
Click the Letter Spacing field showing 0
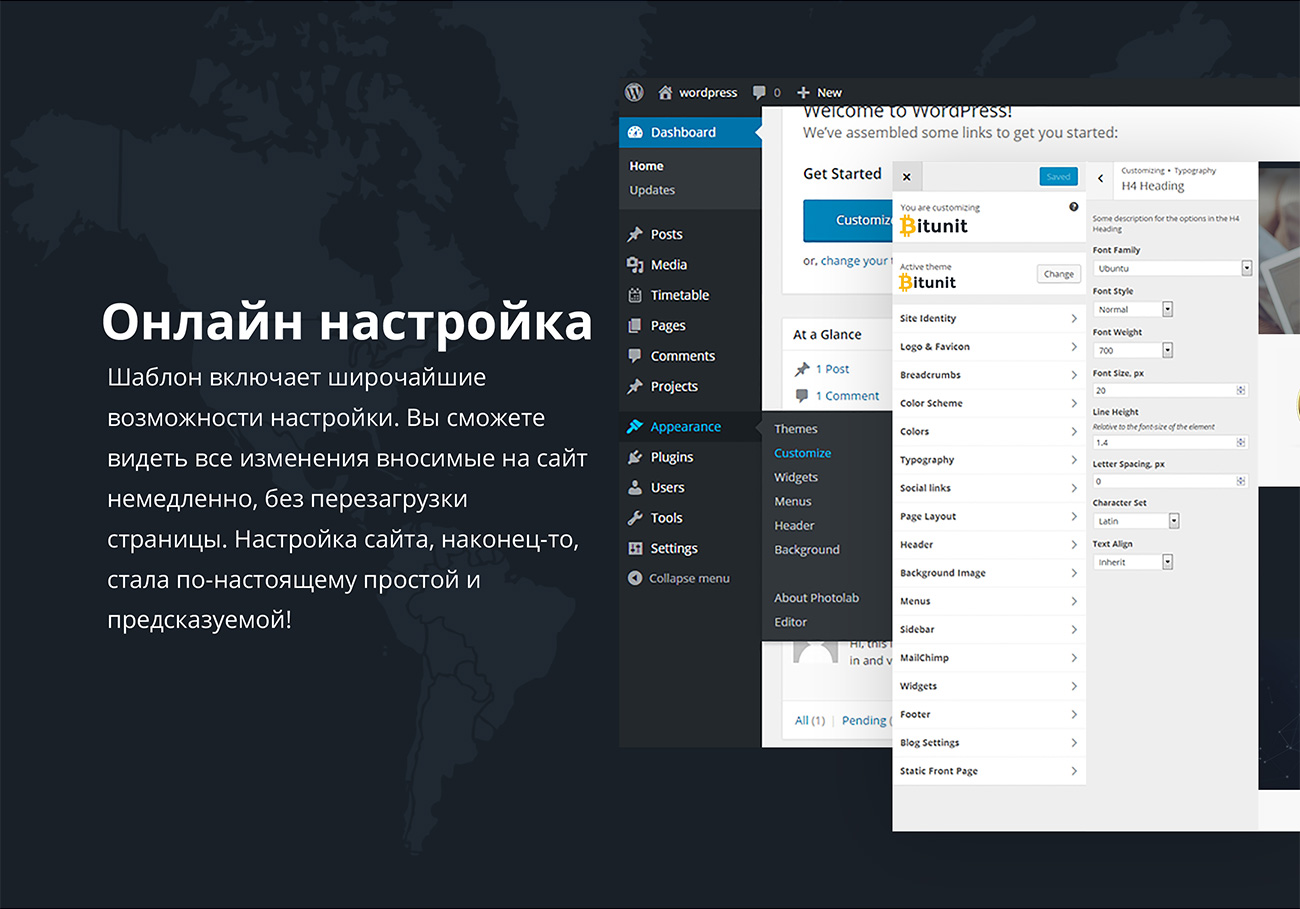click(x=1170, y=481)
